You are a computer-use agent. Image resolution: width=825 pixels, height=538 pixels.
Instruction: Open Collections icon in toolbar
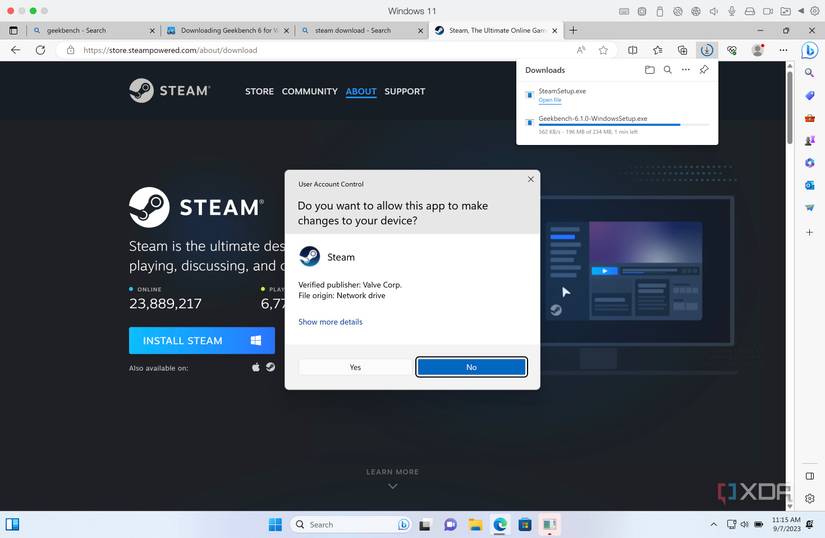point(682,50)
